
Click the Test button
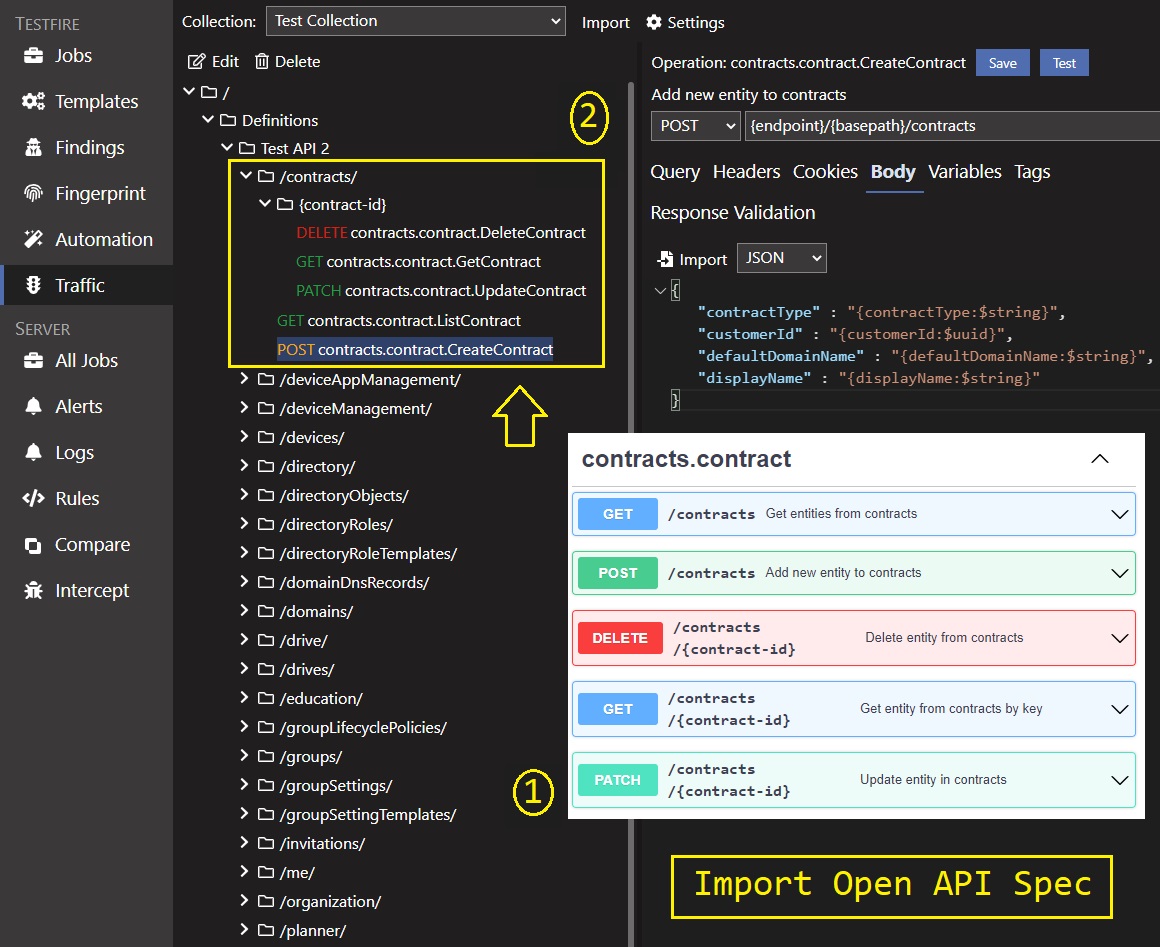1064,63
